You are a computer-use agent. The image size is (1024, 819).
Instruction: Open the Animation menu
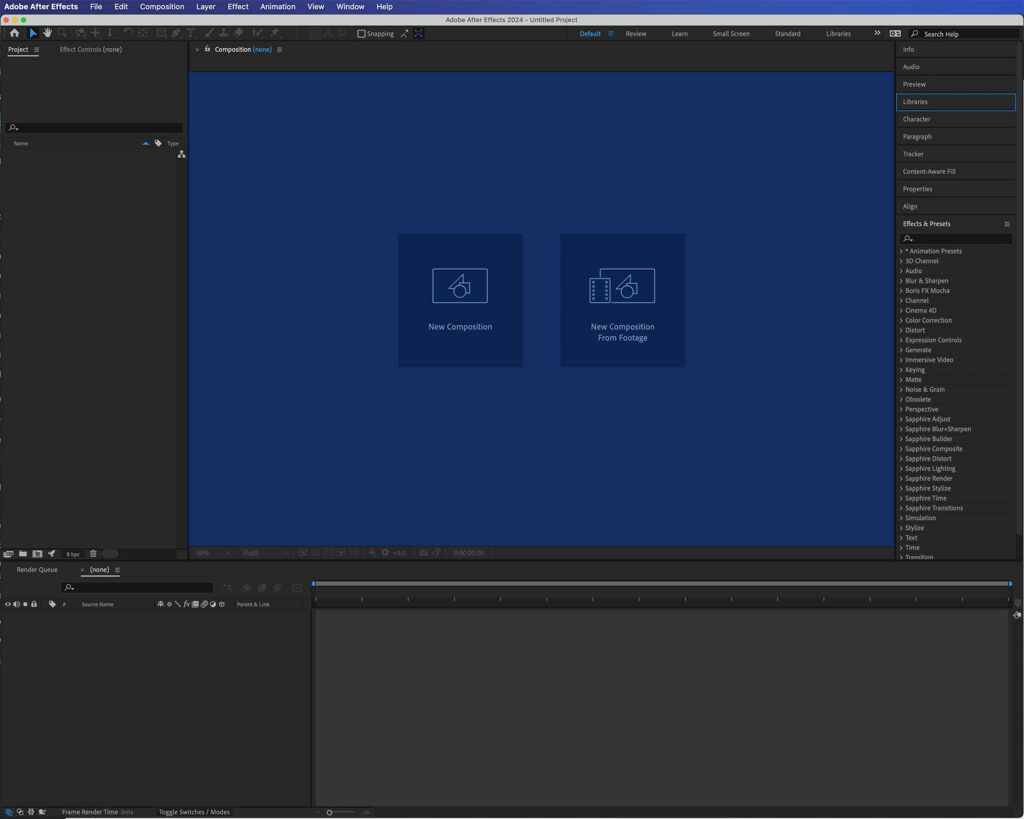pyautogui.click(x=278, y=7)
